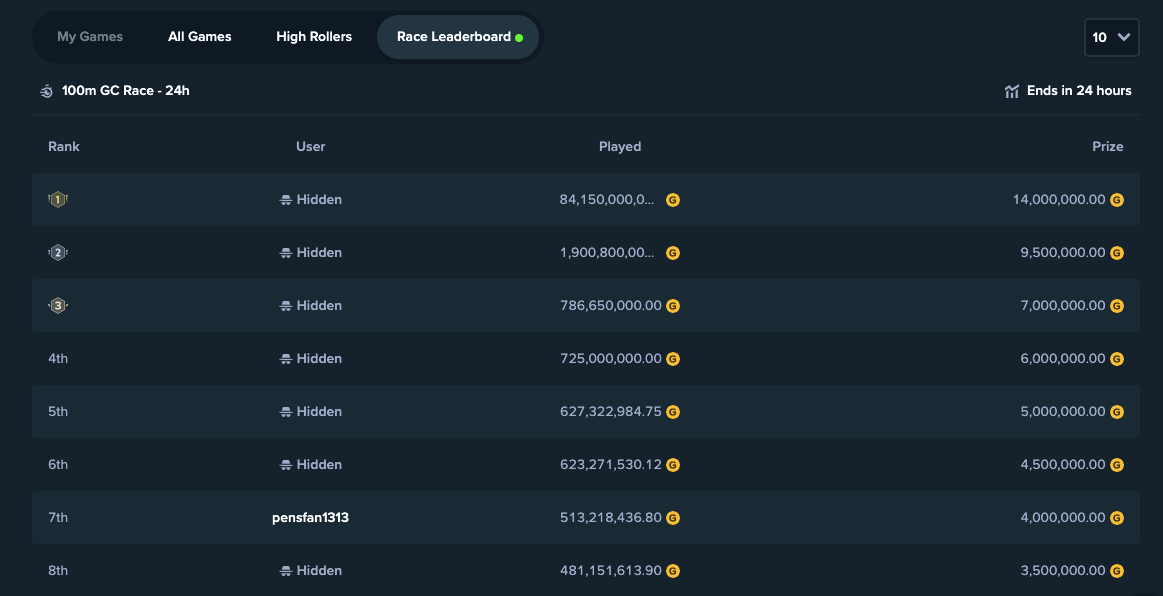
Task: Click the User column header
Action: [x=310, y=146]
